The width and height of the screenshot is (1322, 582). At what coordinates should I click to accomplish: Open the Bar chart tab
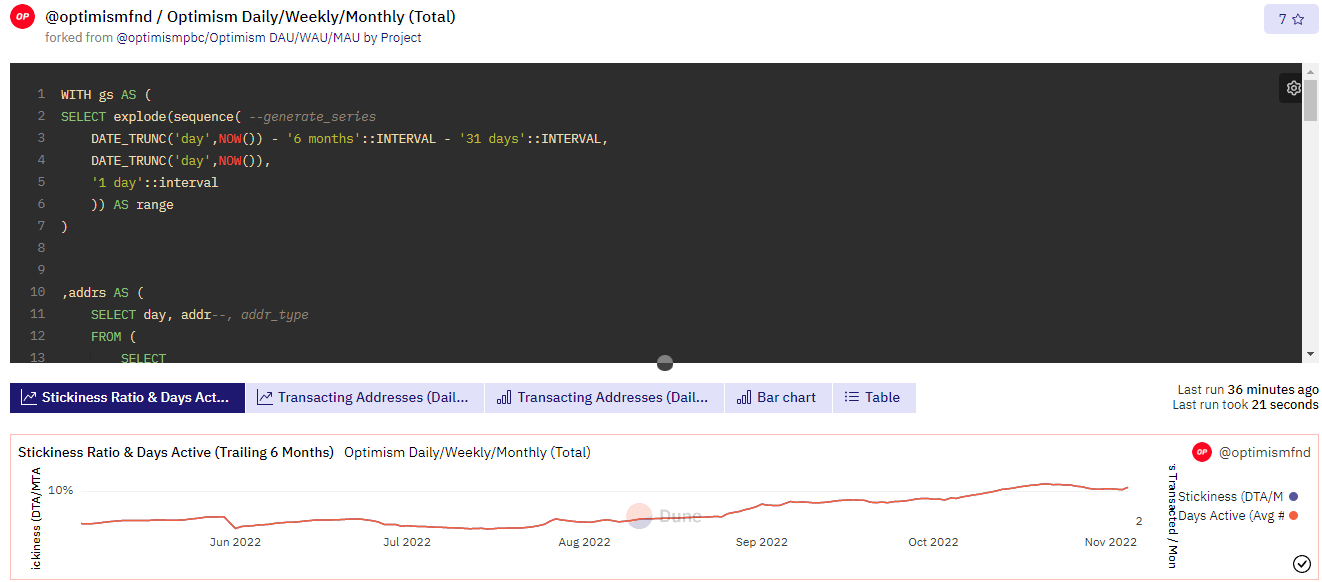pos(776,398)
